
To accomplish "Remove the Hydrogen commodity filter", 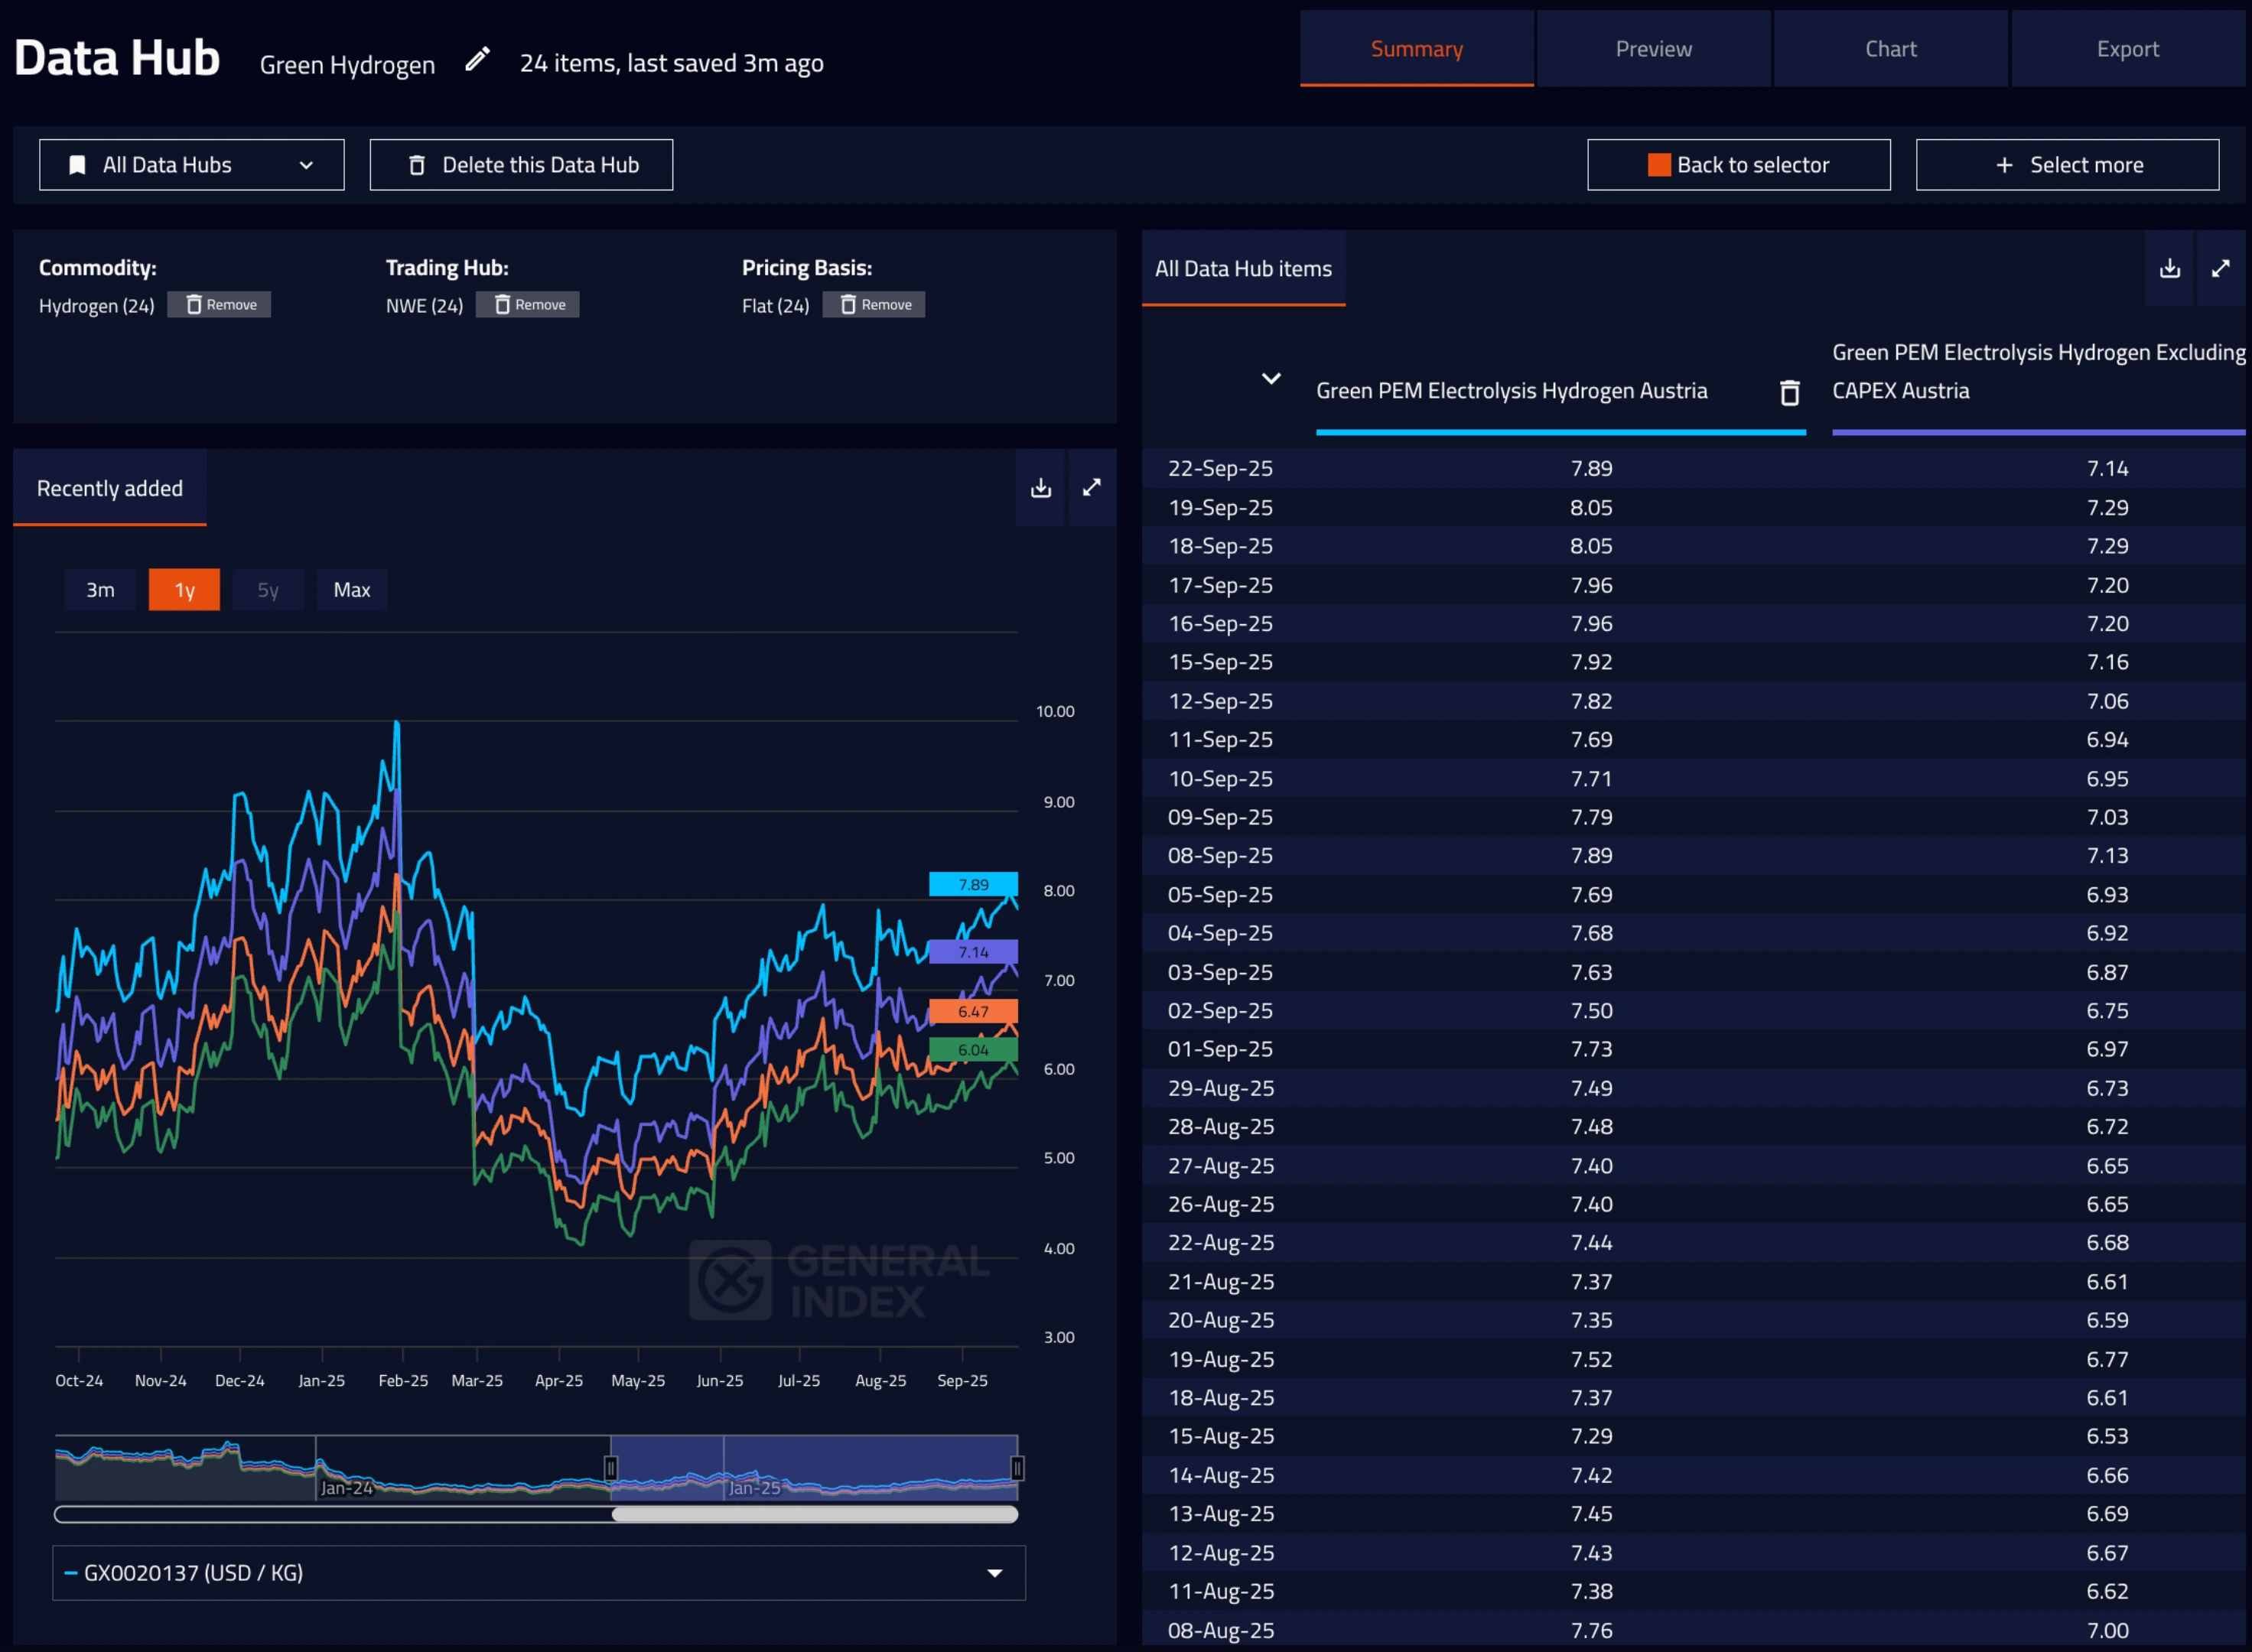I will coord(220,305).
